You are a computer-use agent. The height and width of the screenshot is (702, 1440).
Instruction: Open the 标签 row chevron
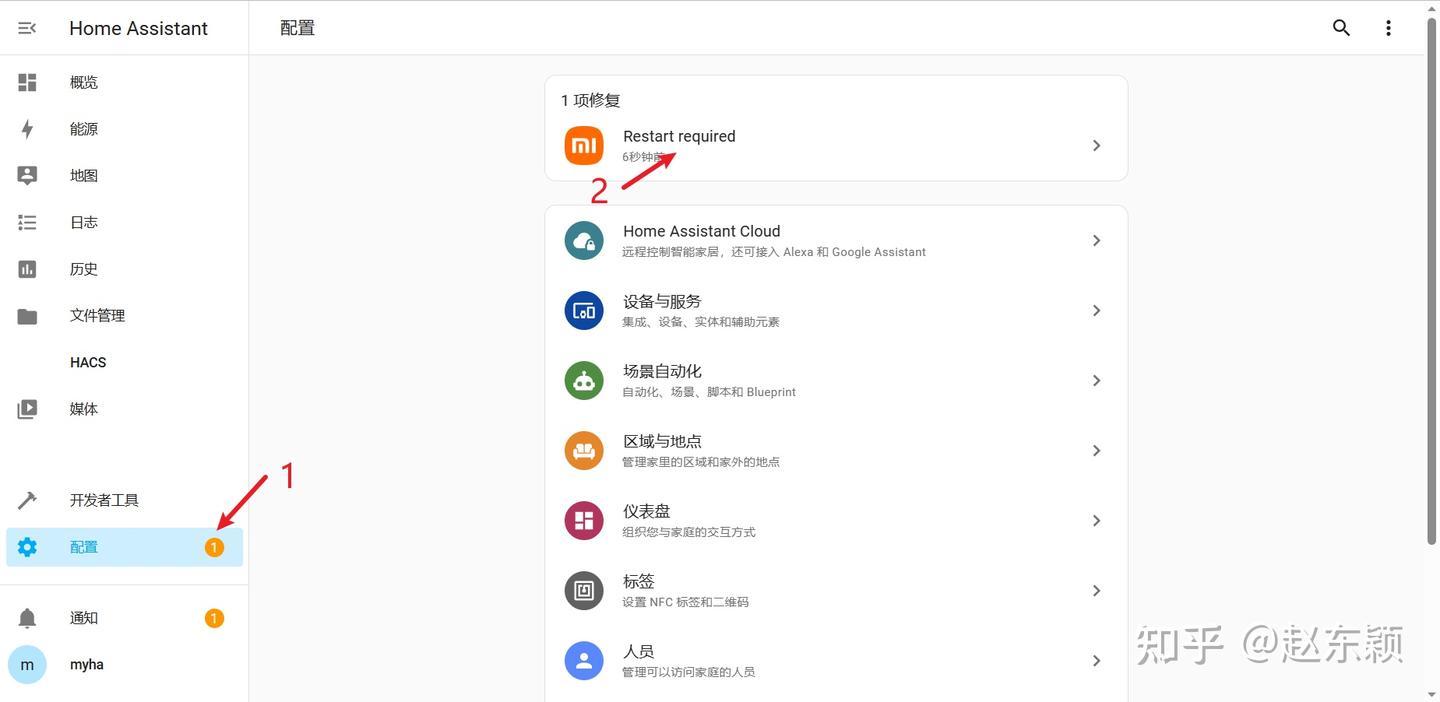point(1096,591)
